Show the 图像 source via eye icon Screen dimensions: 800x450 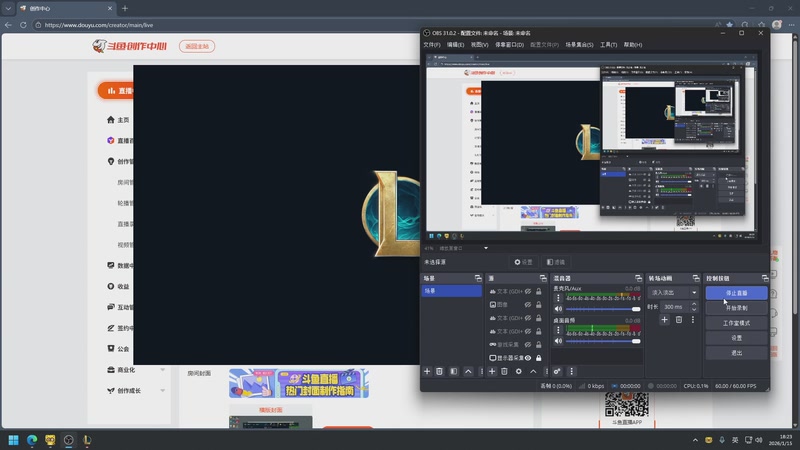pos(528,305)
